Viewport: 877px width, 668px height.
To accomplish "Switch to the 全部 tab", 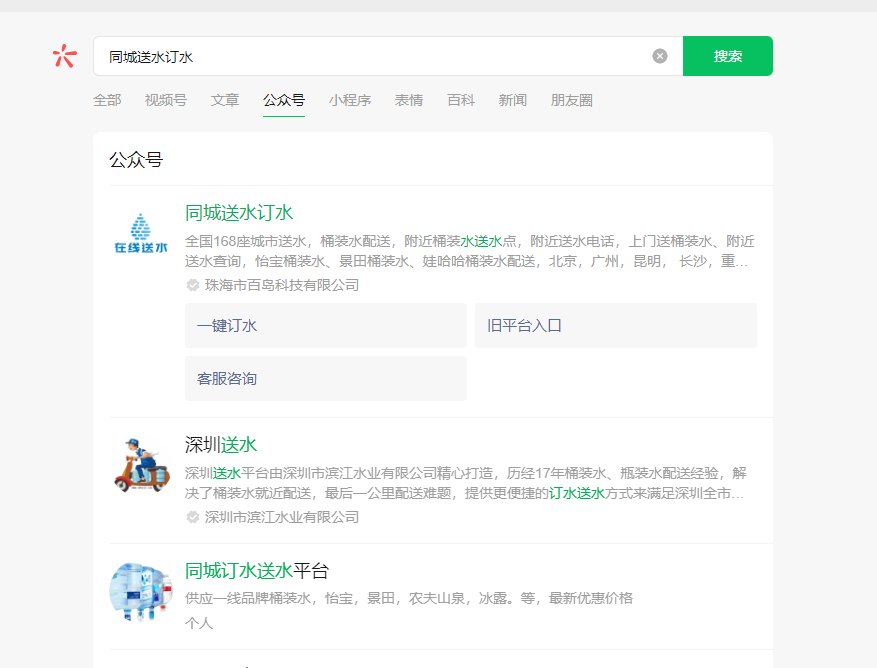I will click(x=107, y=100).
